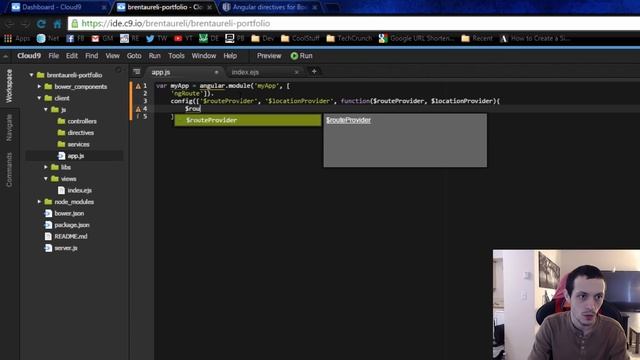Open the TW Twitter bookmark
The image size is (640, 360).
click(157, 38)
